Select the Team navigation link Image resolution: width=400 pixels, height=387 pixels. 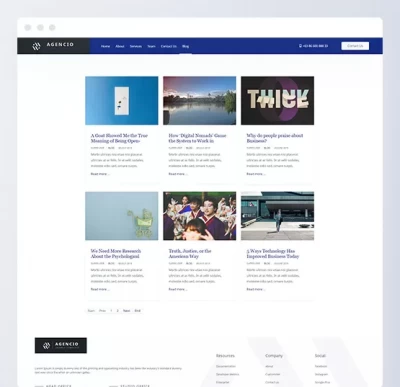[151, 46]
